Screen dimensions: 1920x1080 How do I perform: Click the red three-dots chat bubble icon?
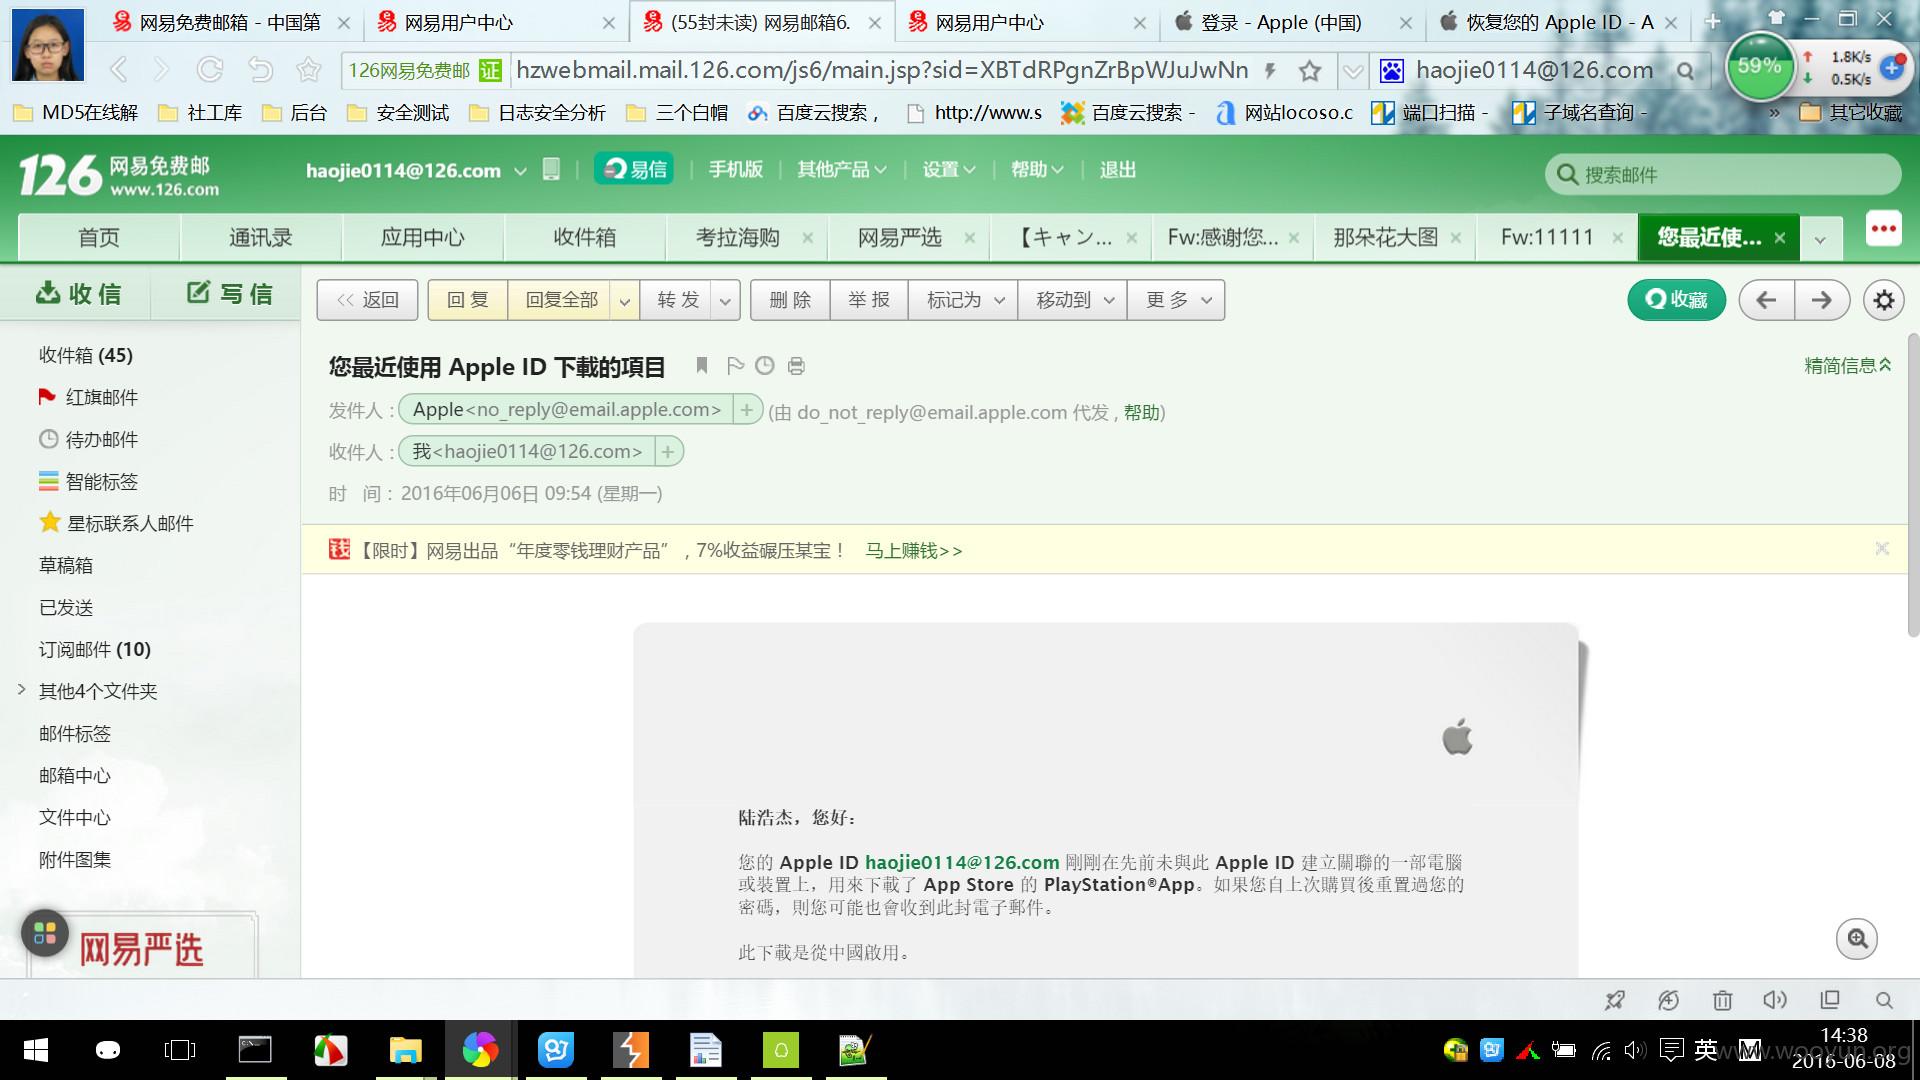click(x=1884, y=229)
